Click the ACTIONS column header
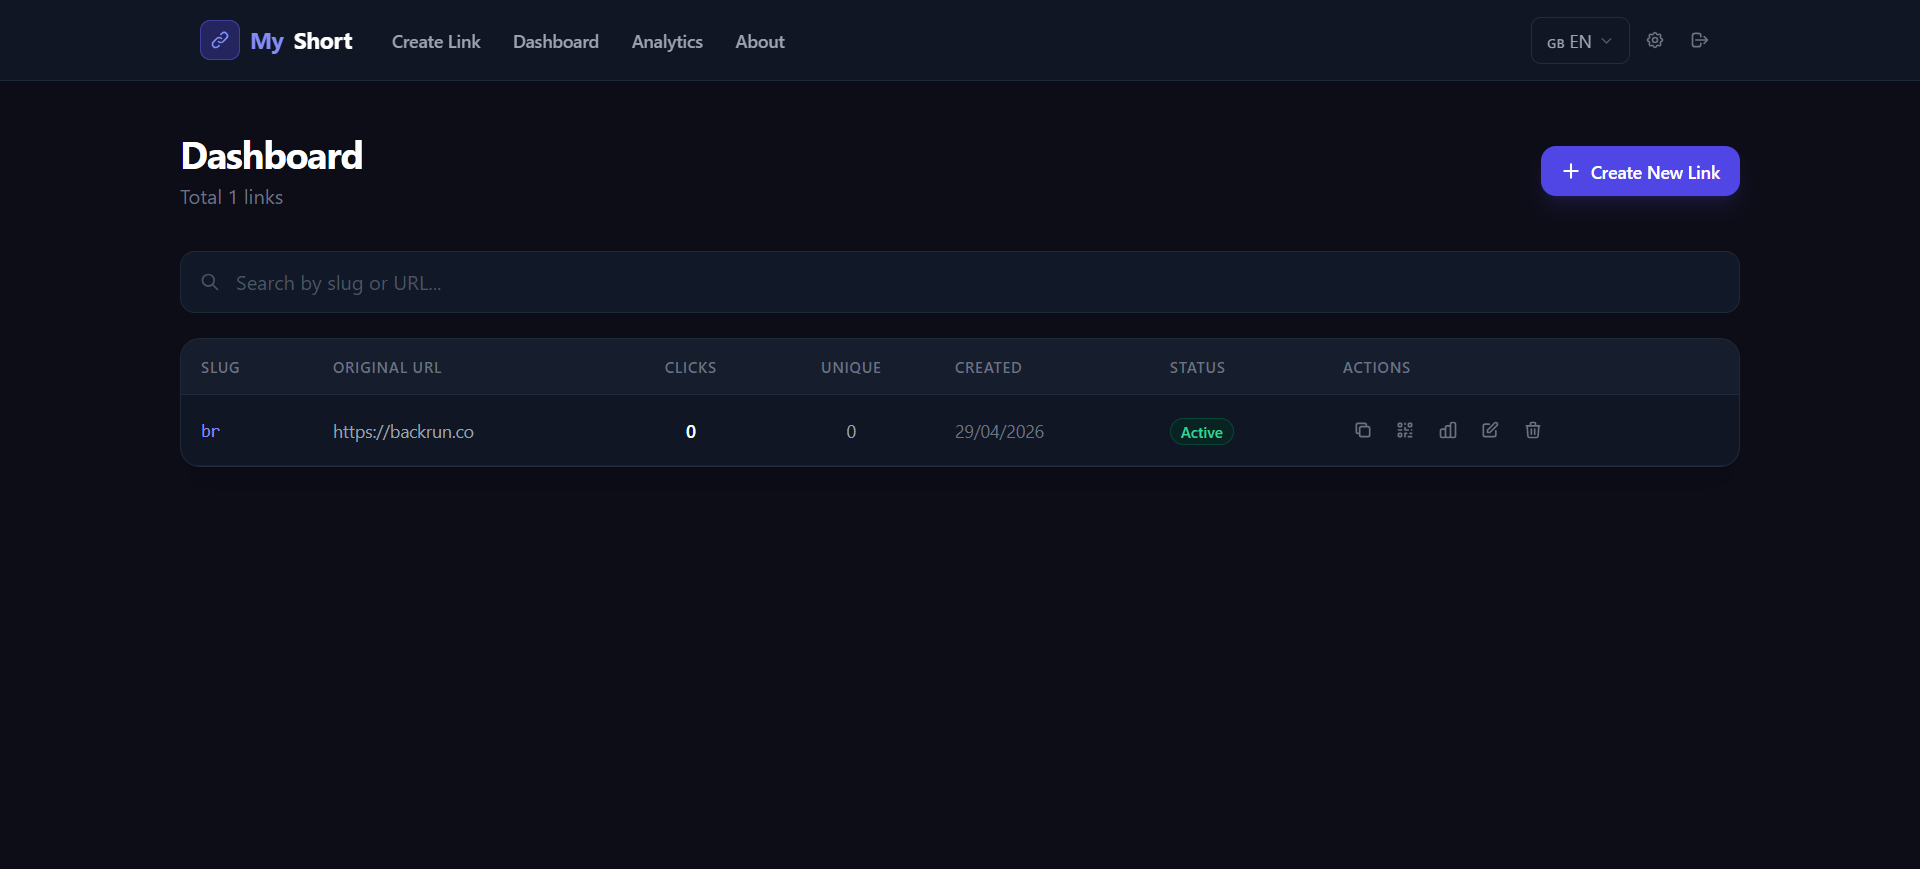 [x=1376, y=367]
